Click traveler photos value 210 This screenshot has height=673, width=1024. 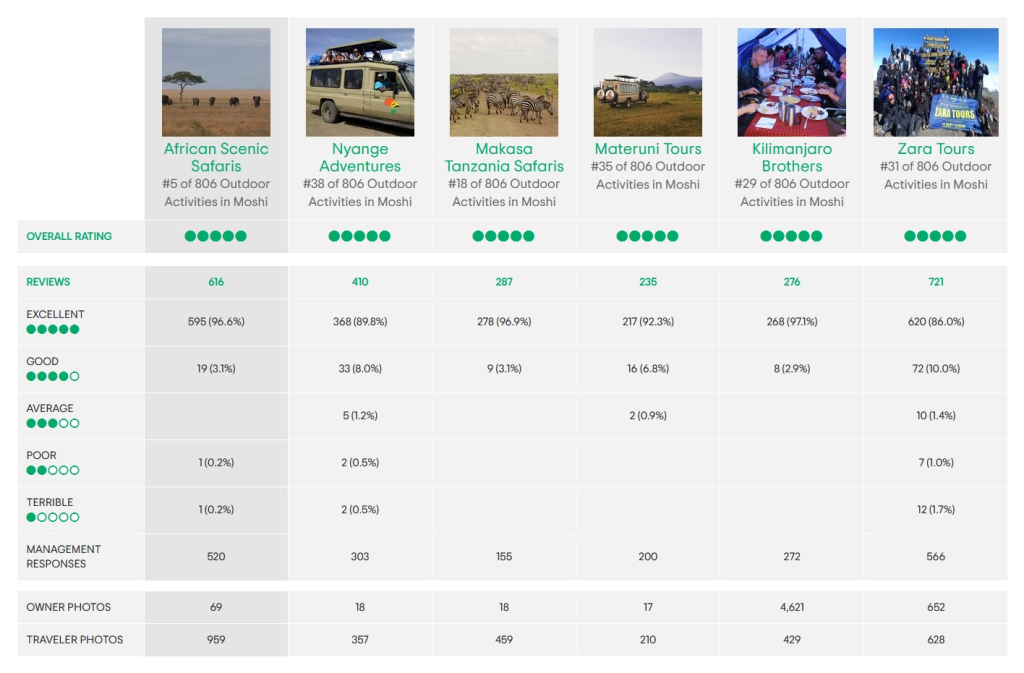pos(648,640)
